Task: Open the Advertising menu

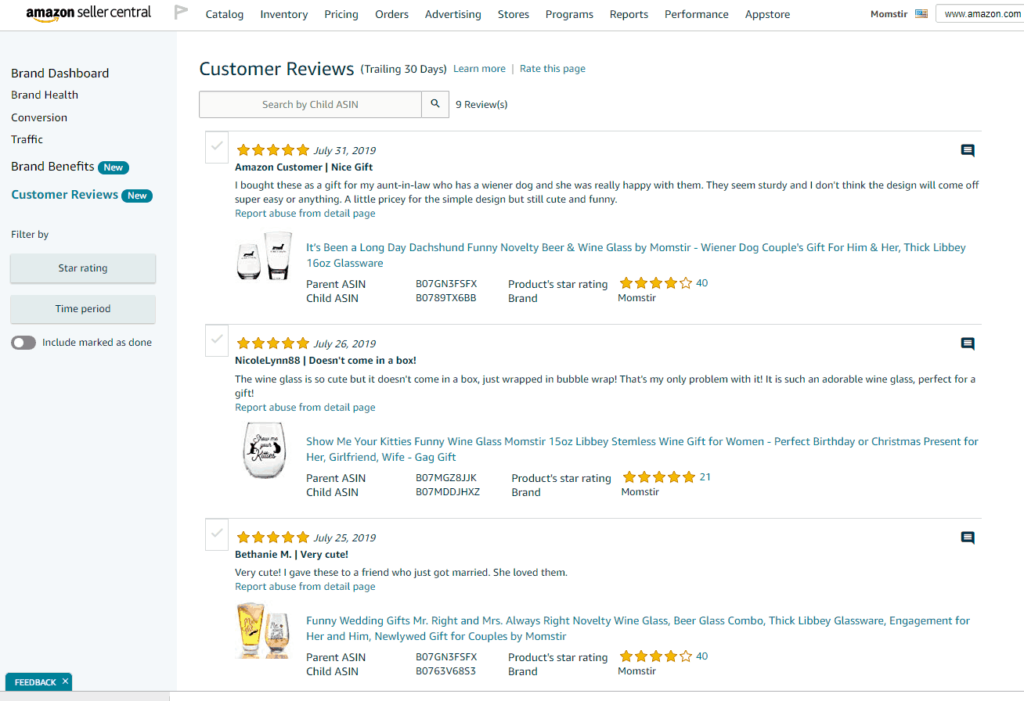Action: (x=453, y=14)
